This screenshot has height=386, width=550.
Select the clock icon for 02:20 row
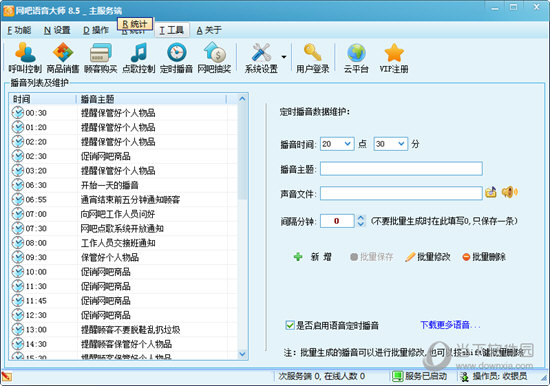(x=18, y=141)
